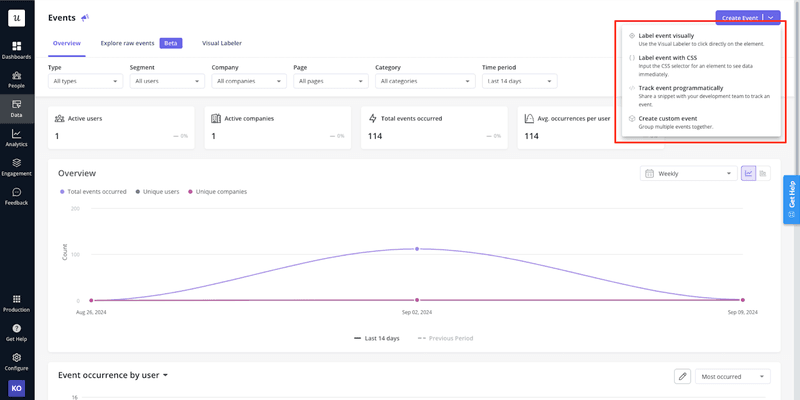Open the Engagement sidebar icon

17,165
